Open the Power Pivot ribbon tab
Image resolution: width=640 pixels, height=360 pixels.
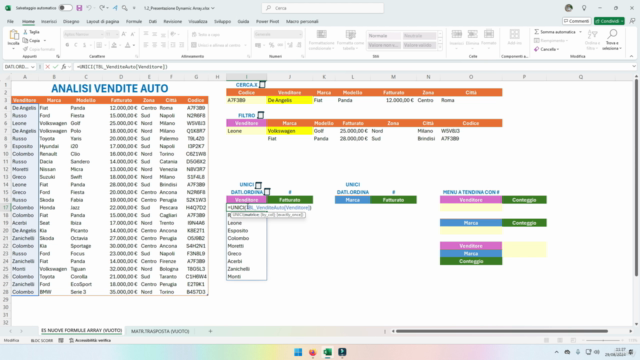click(x=267, y=21)
